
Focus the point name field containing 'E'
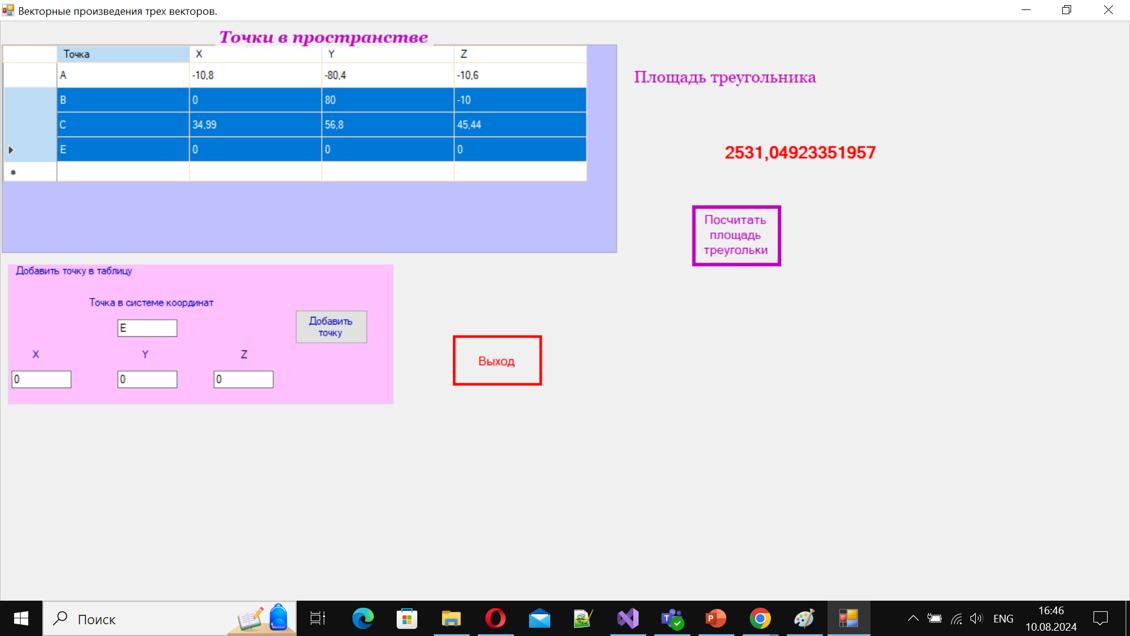click(147, 328)
